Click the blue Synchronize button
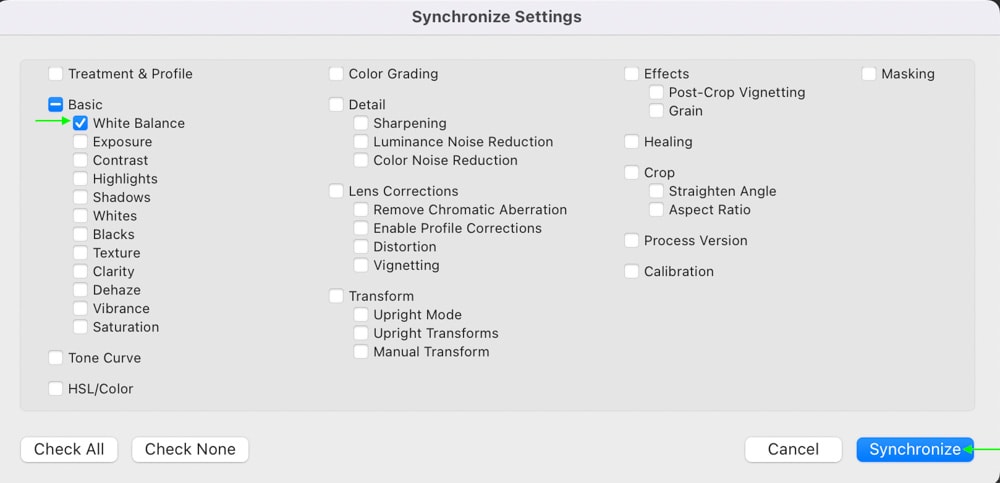1000x483 pixels. [914, 449]
